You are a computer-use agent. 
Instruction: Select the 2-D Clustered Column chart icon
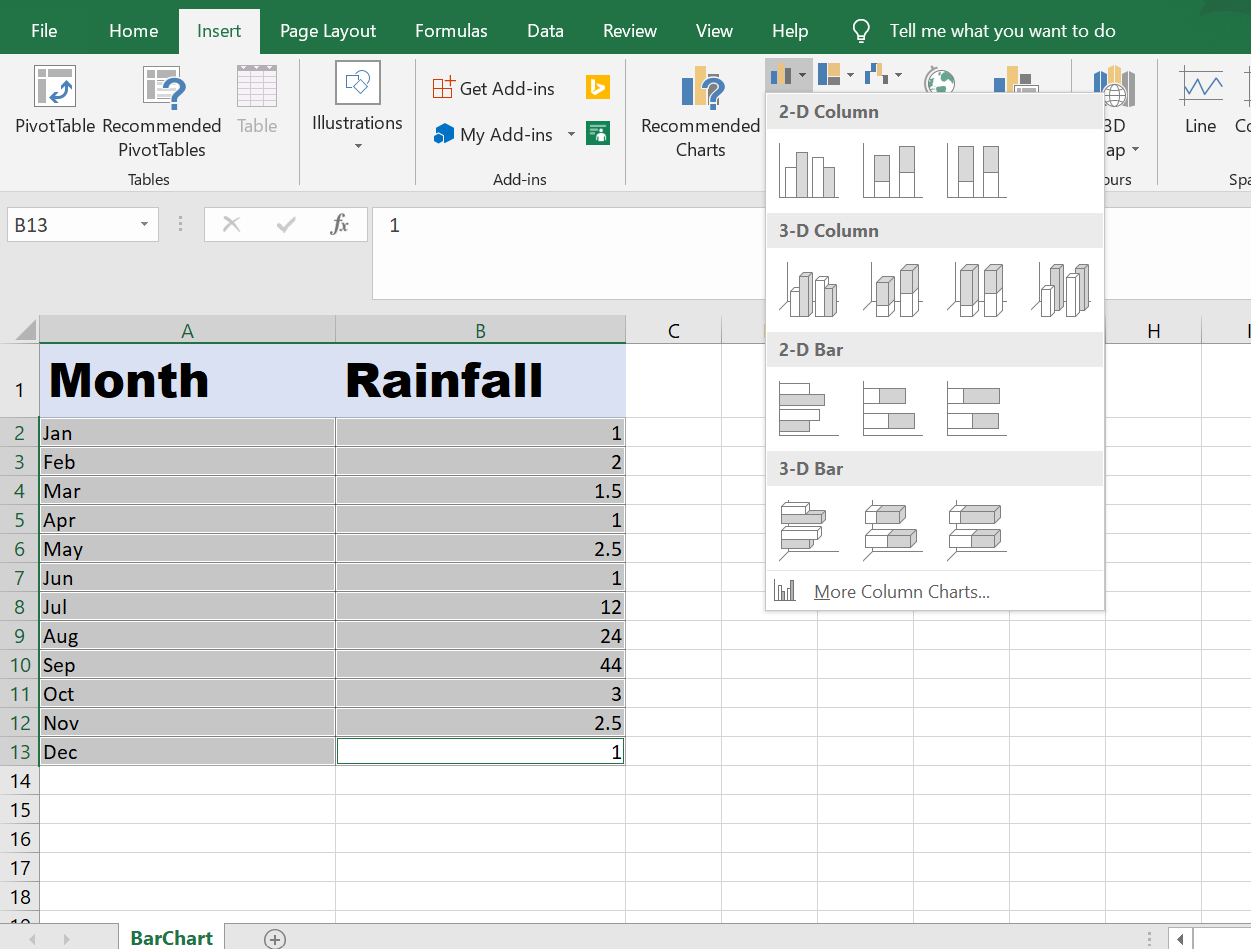click(x=808, y=171)
